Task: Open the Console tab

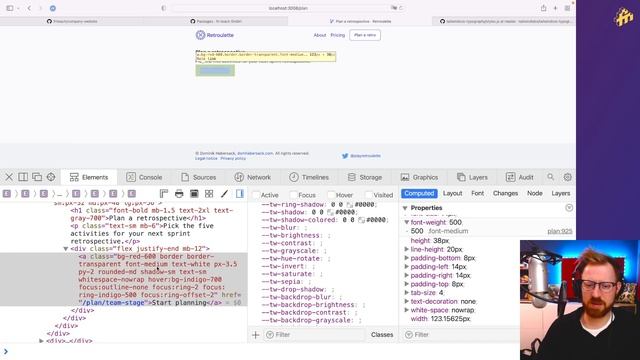Action: [144, 177]
